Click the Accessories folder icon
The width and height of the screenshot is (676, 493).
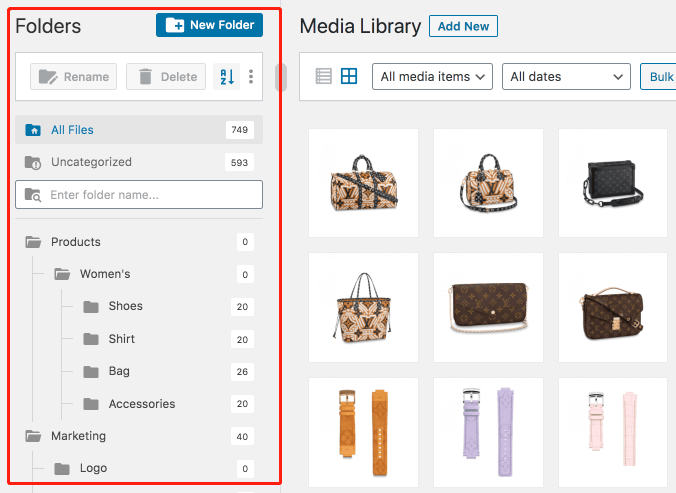[x=91, y=404]
